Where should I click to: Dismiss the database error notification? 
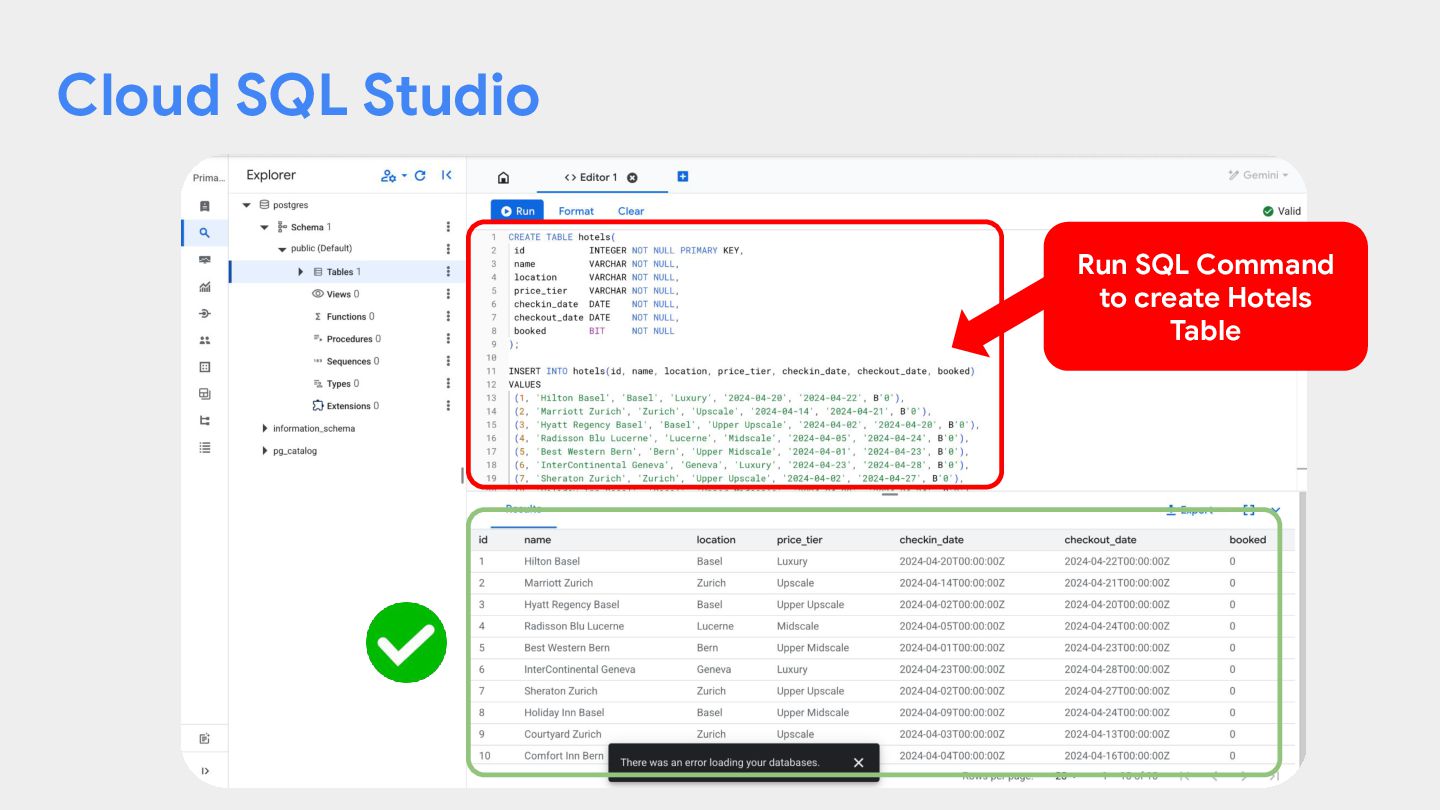(x=858, y=763)
